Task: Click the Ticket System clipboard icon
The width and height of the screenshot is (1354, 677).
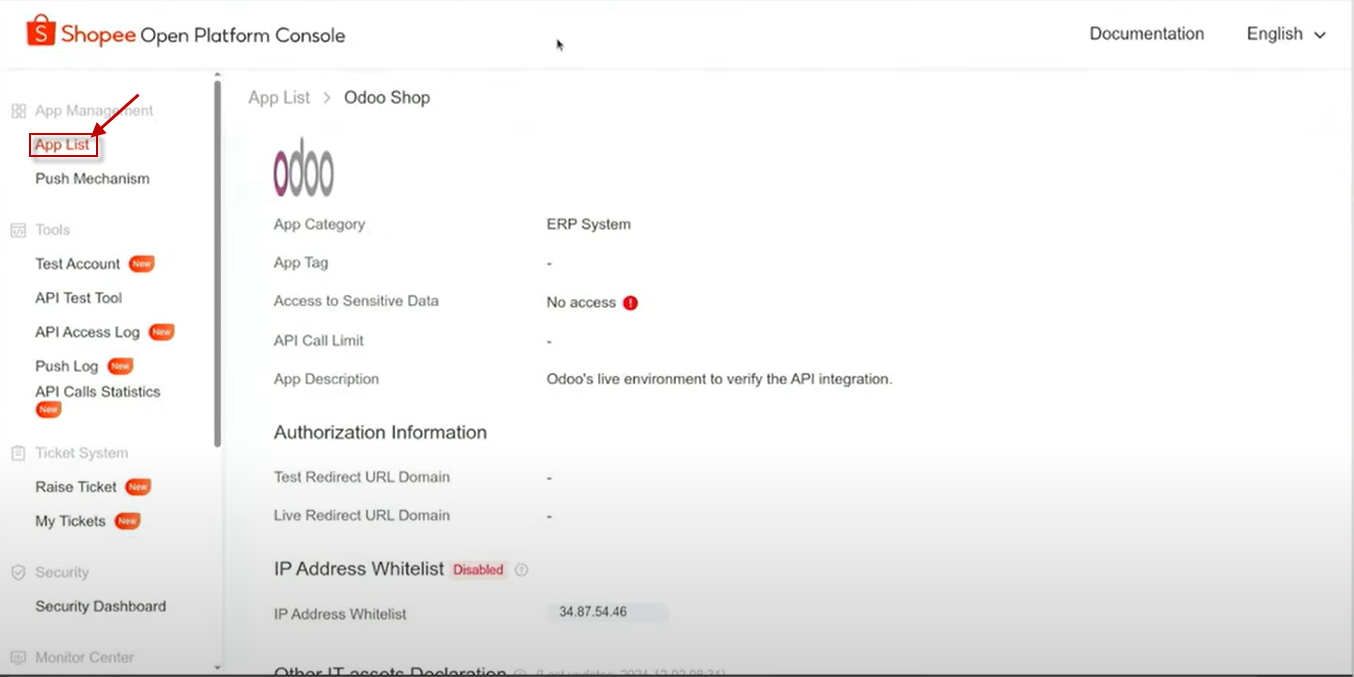Action: [18, 453]
